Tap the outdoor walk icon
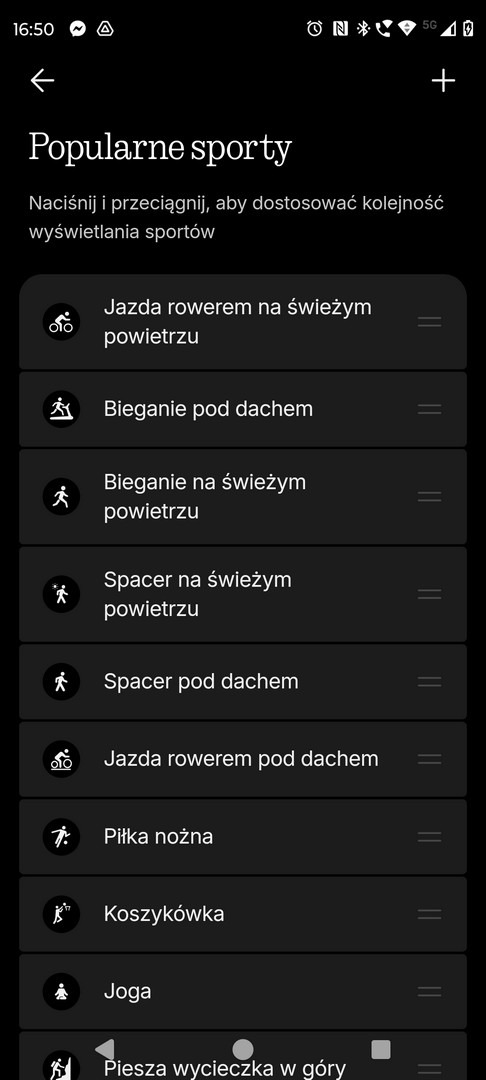 (61, 594)
